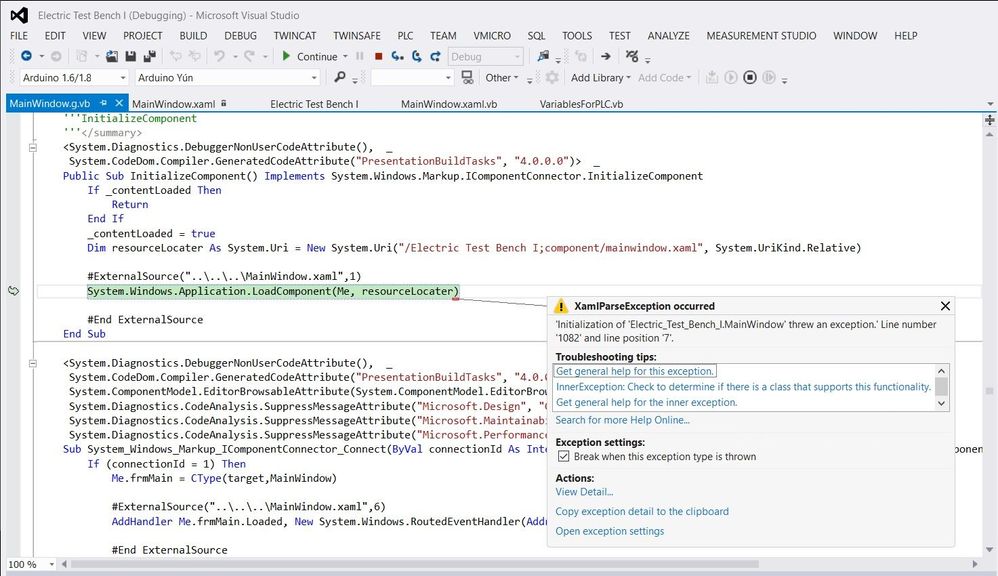Click the monitor icon left of Other
Screen dimensions: 998x576
pos(467,77)
